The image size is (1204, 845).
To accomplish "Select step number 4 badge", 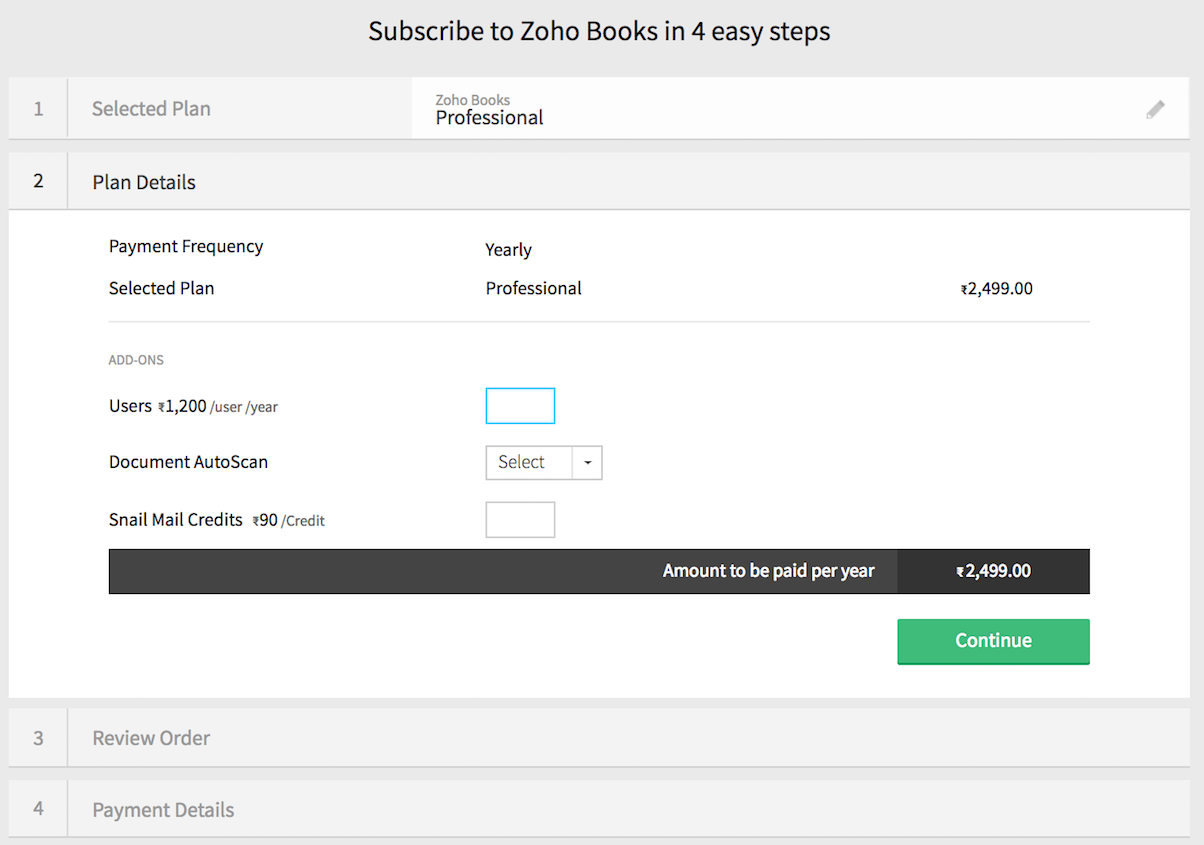I will coord(38,809).
